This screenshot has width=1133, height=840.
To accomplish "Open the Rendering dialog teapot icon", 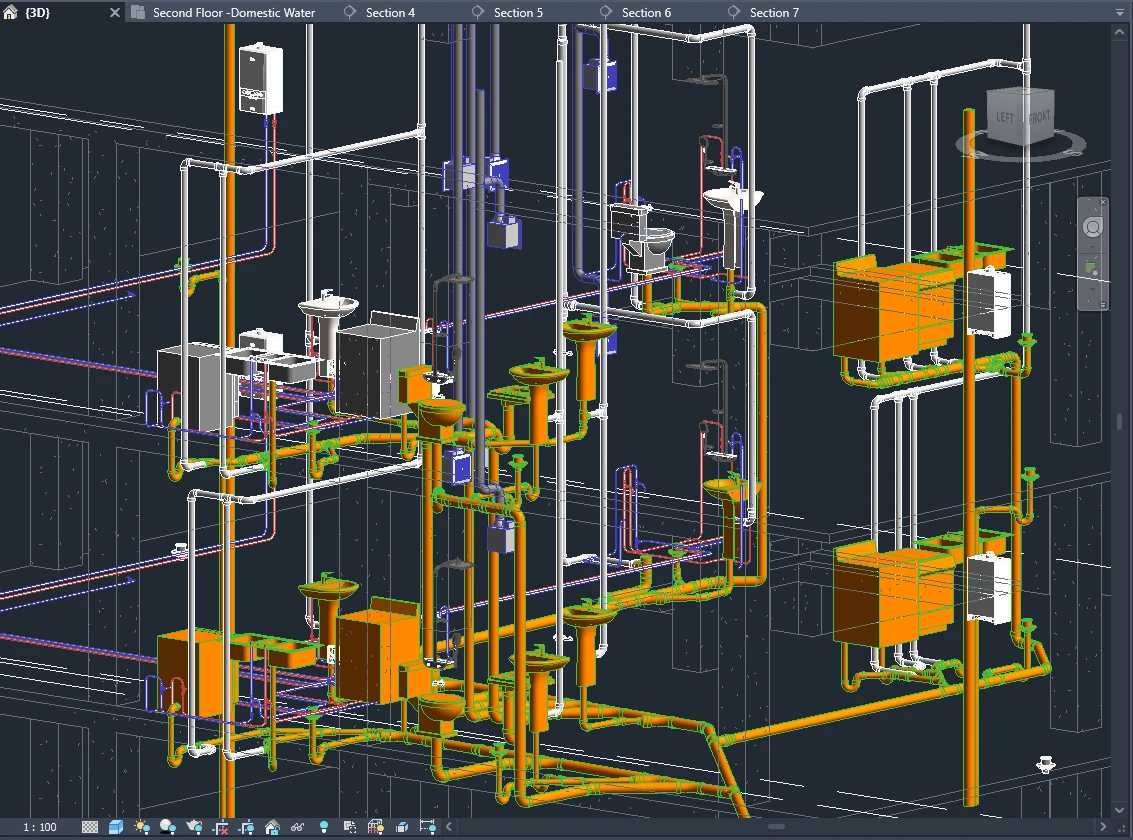I will click(195, 827).
